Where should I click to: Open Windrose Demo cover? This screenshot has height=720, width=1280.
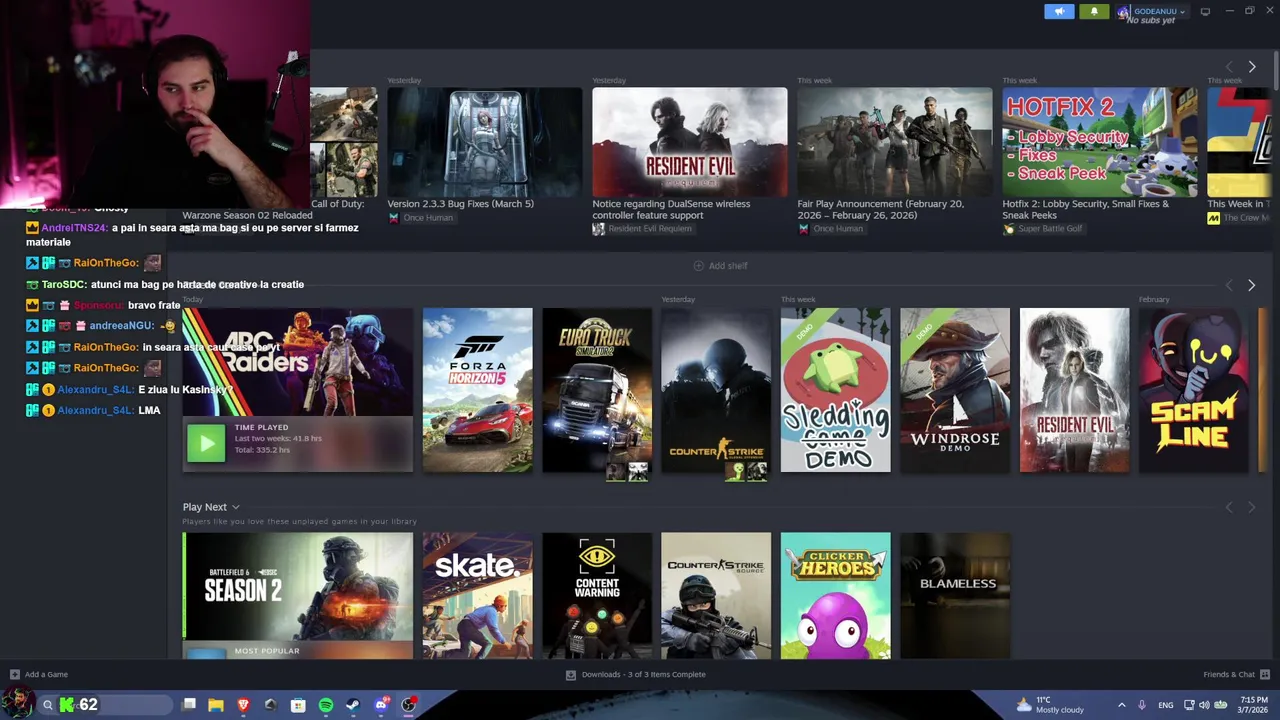coord(955,390)
